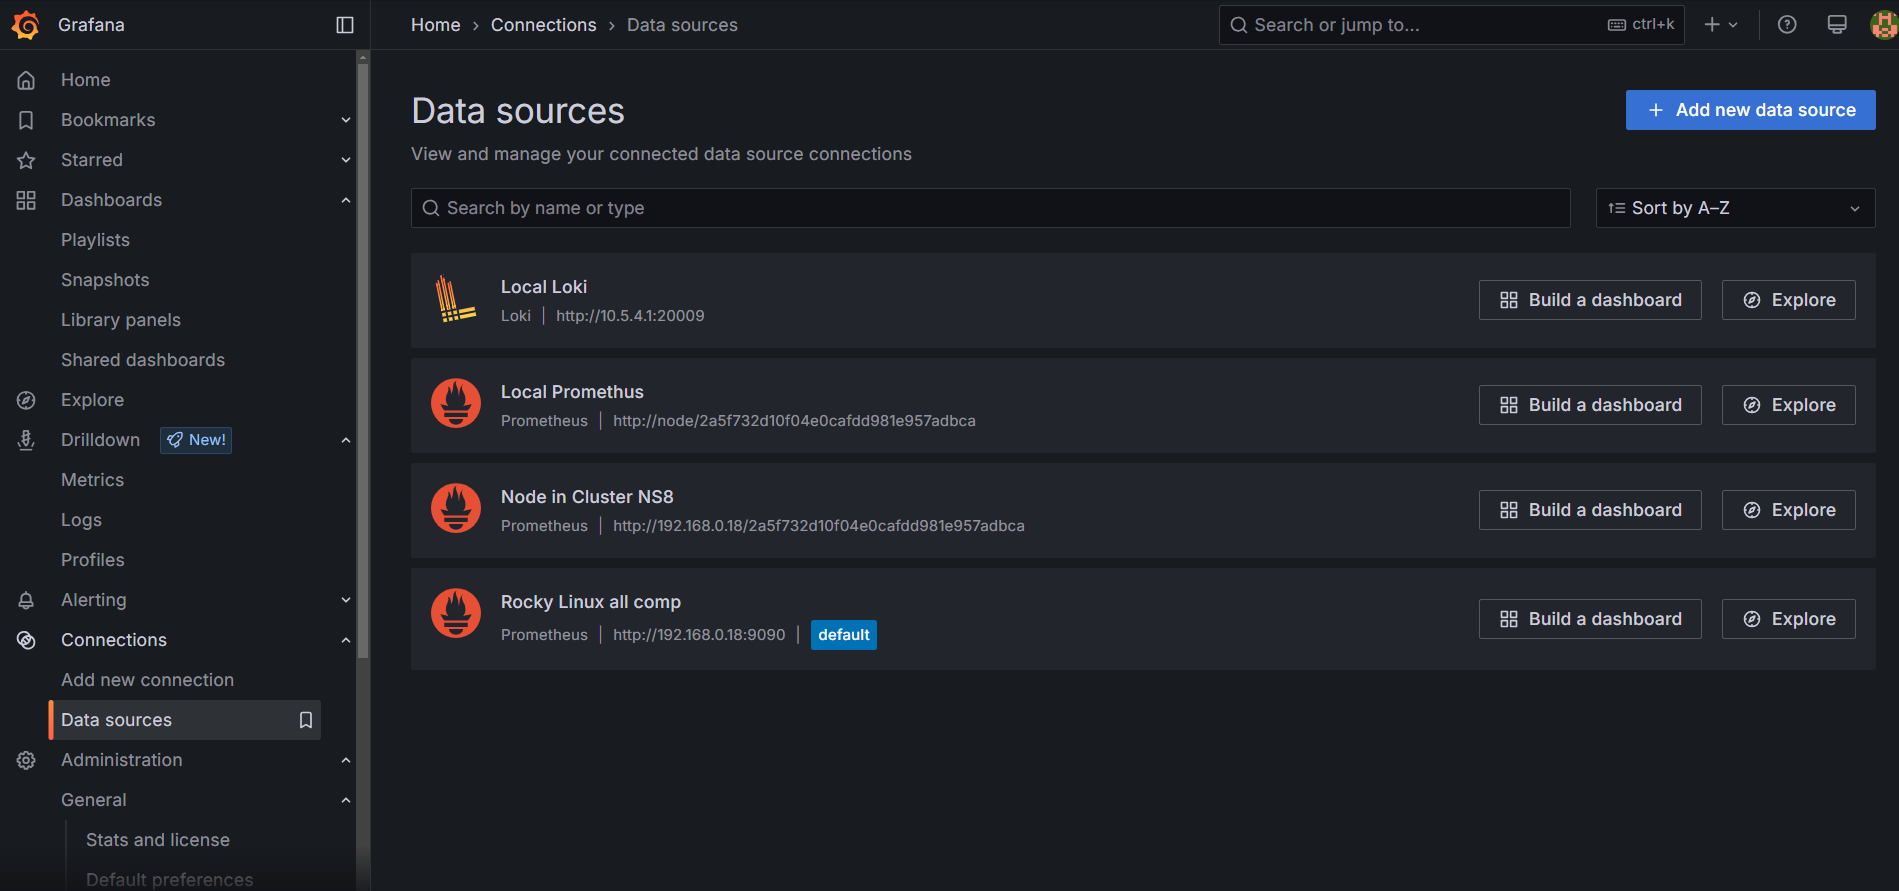
Task: Explore the Local Loki data source
Action: [x=1788, y=300]
